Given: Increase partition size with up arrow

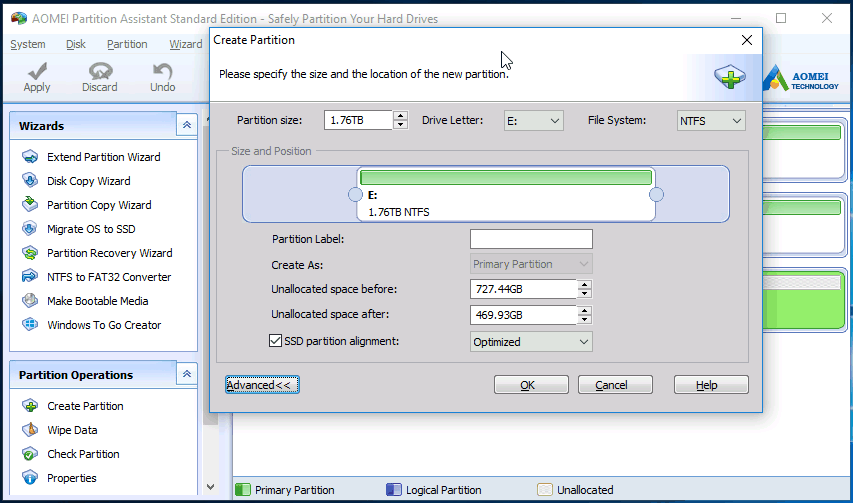Looking at the screenshot, I should point(400,116).
